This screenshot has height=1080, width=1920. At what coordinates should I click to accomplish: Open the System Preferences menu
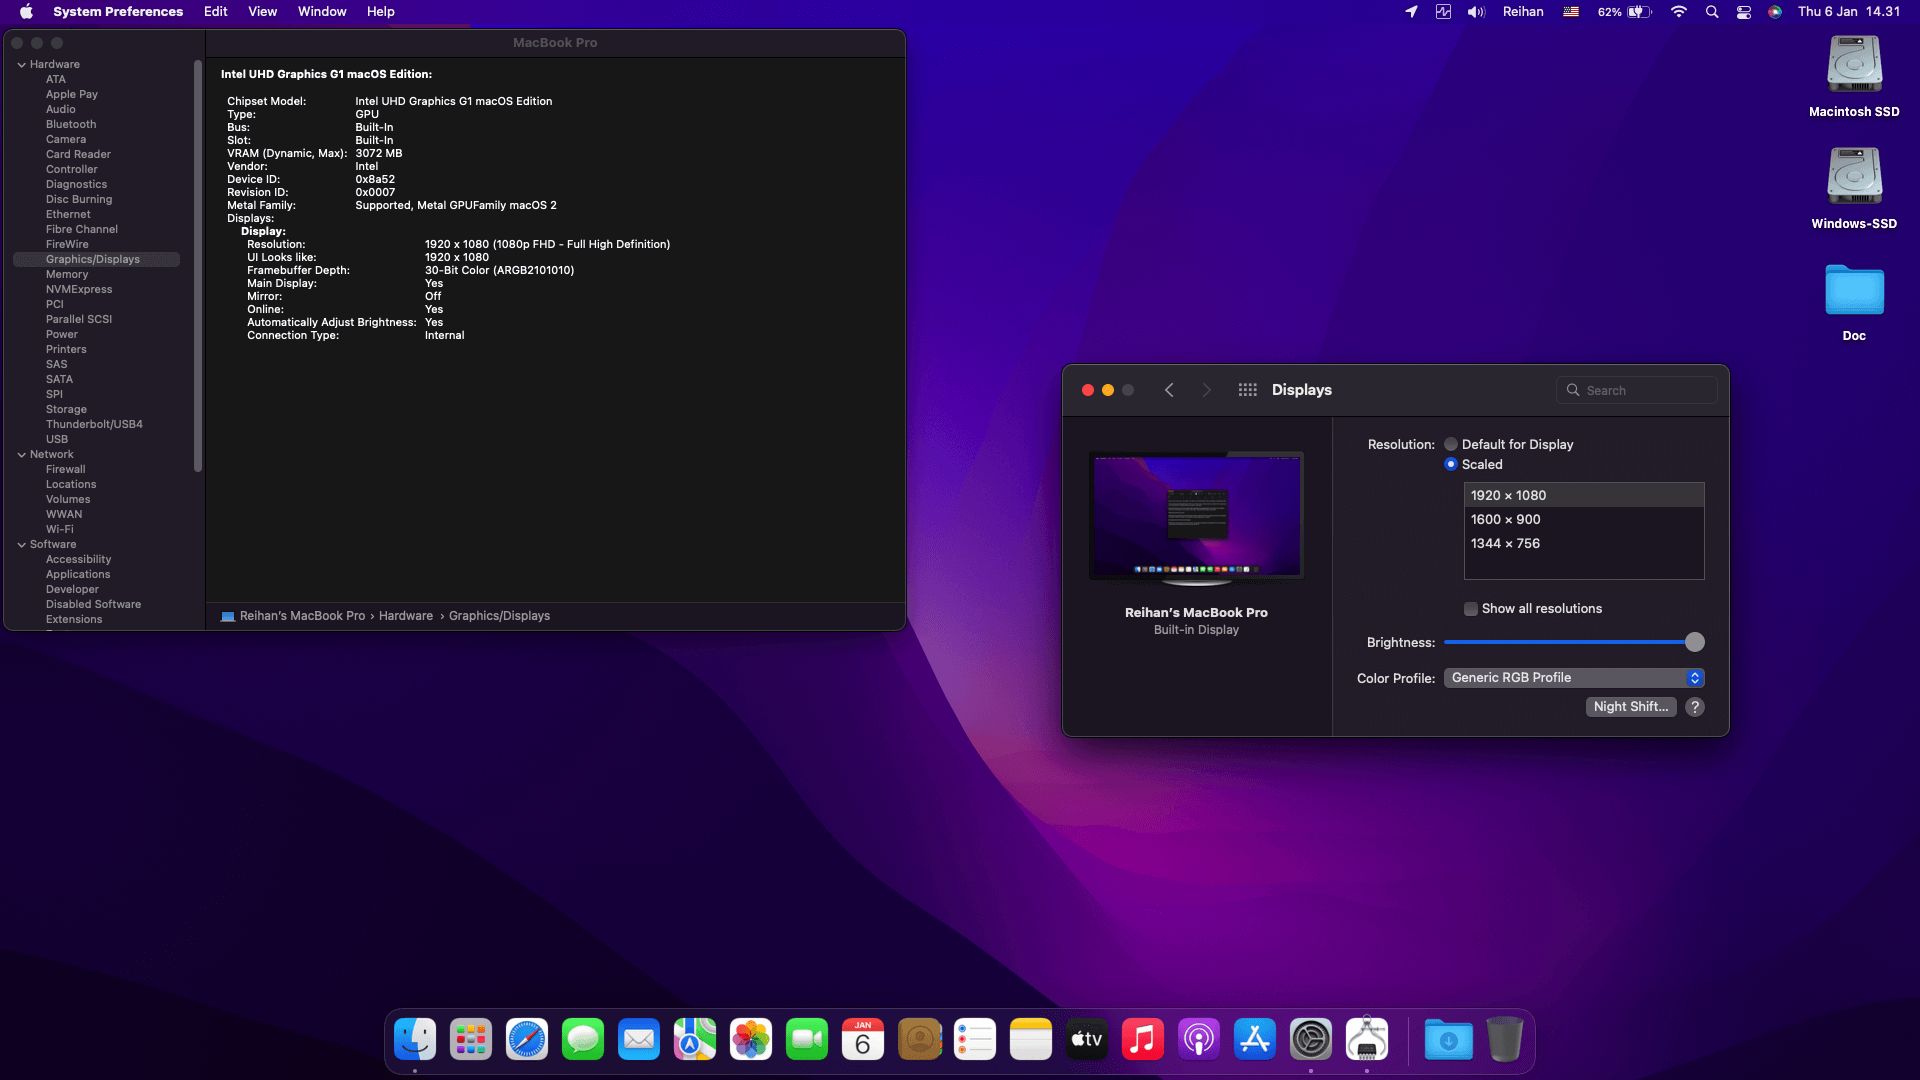pyautogui.click(x=118, y=12)
